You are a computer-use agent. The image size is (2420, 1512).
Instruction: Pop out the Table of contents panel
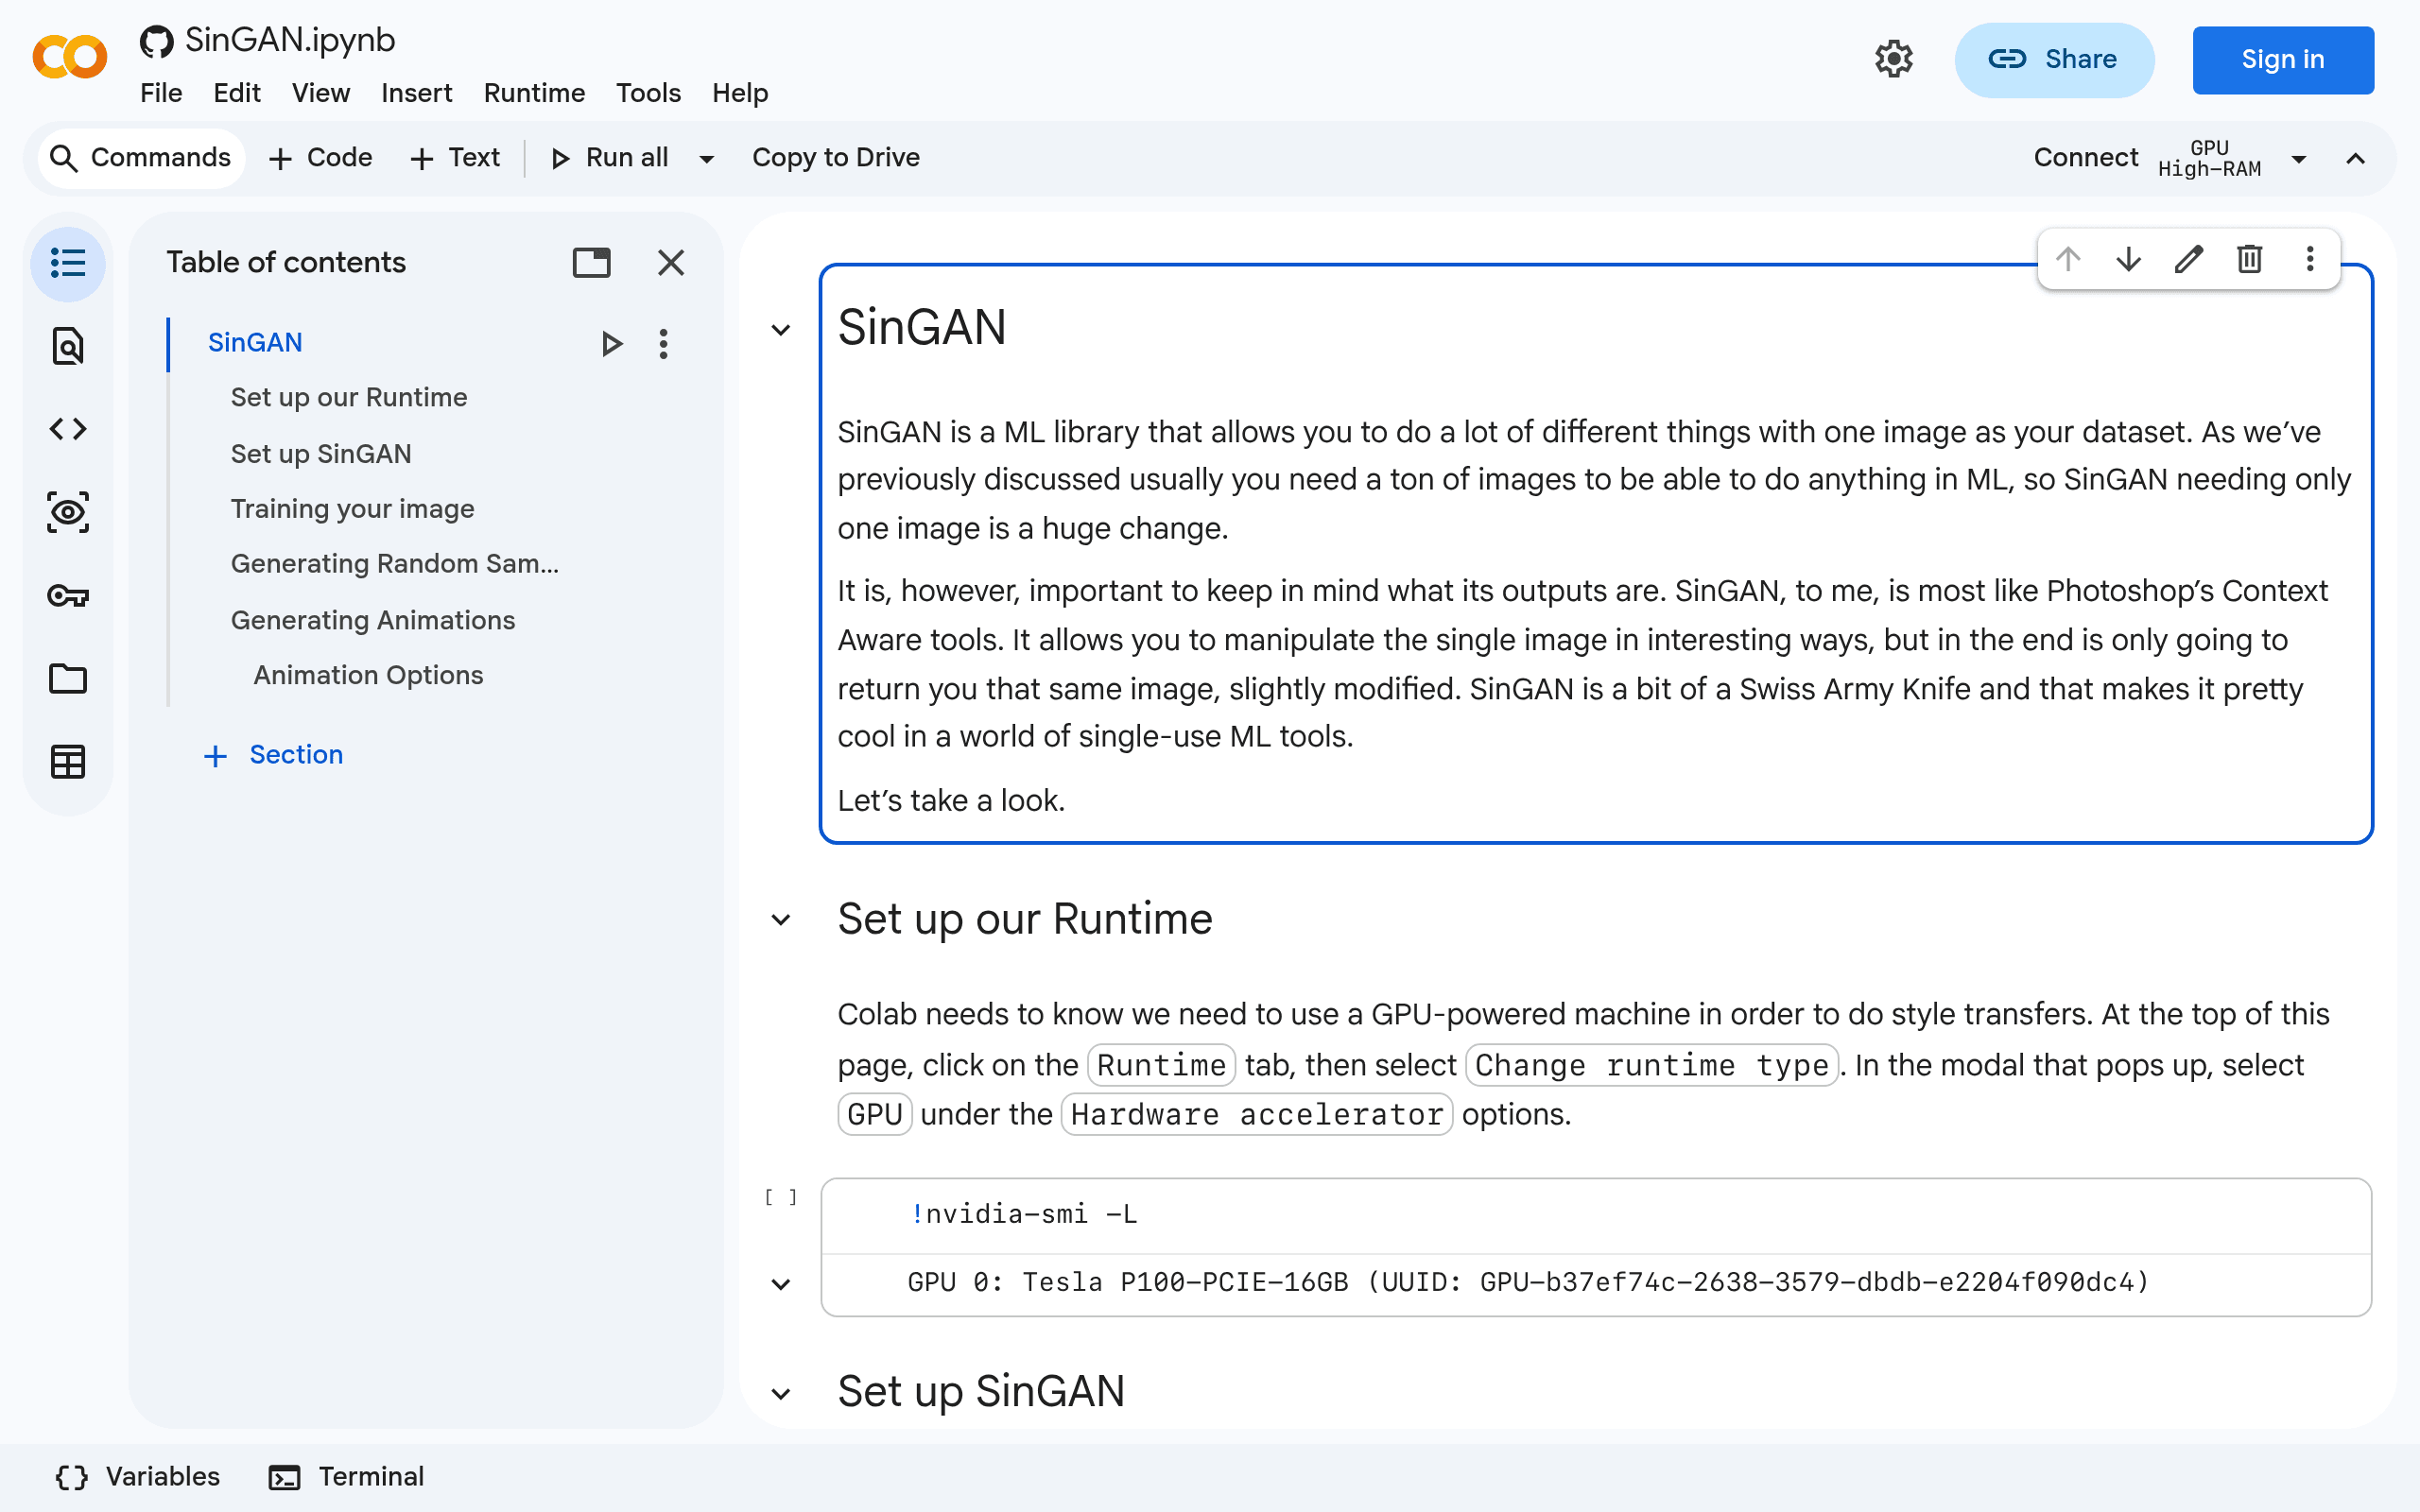591,262
